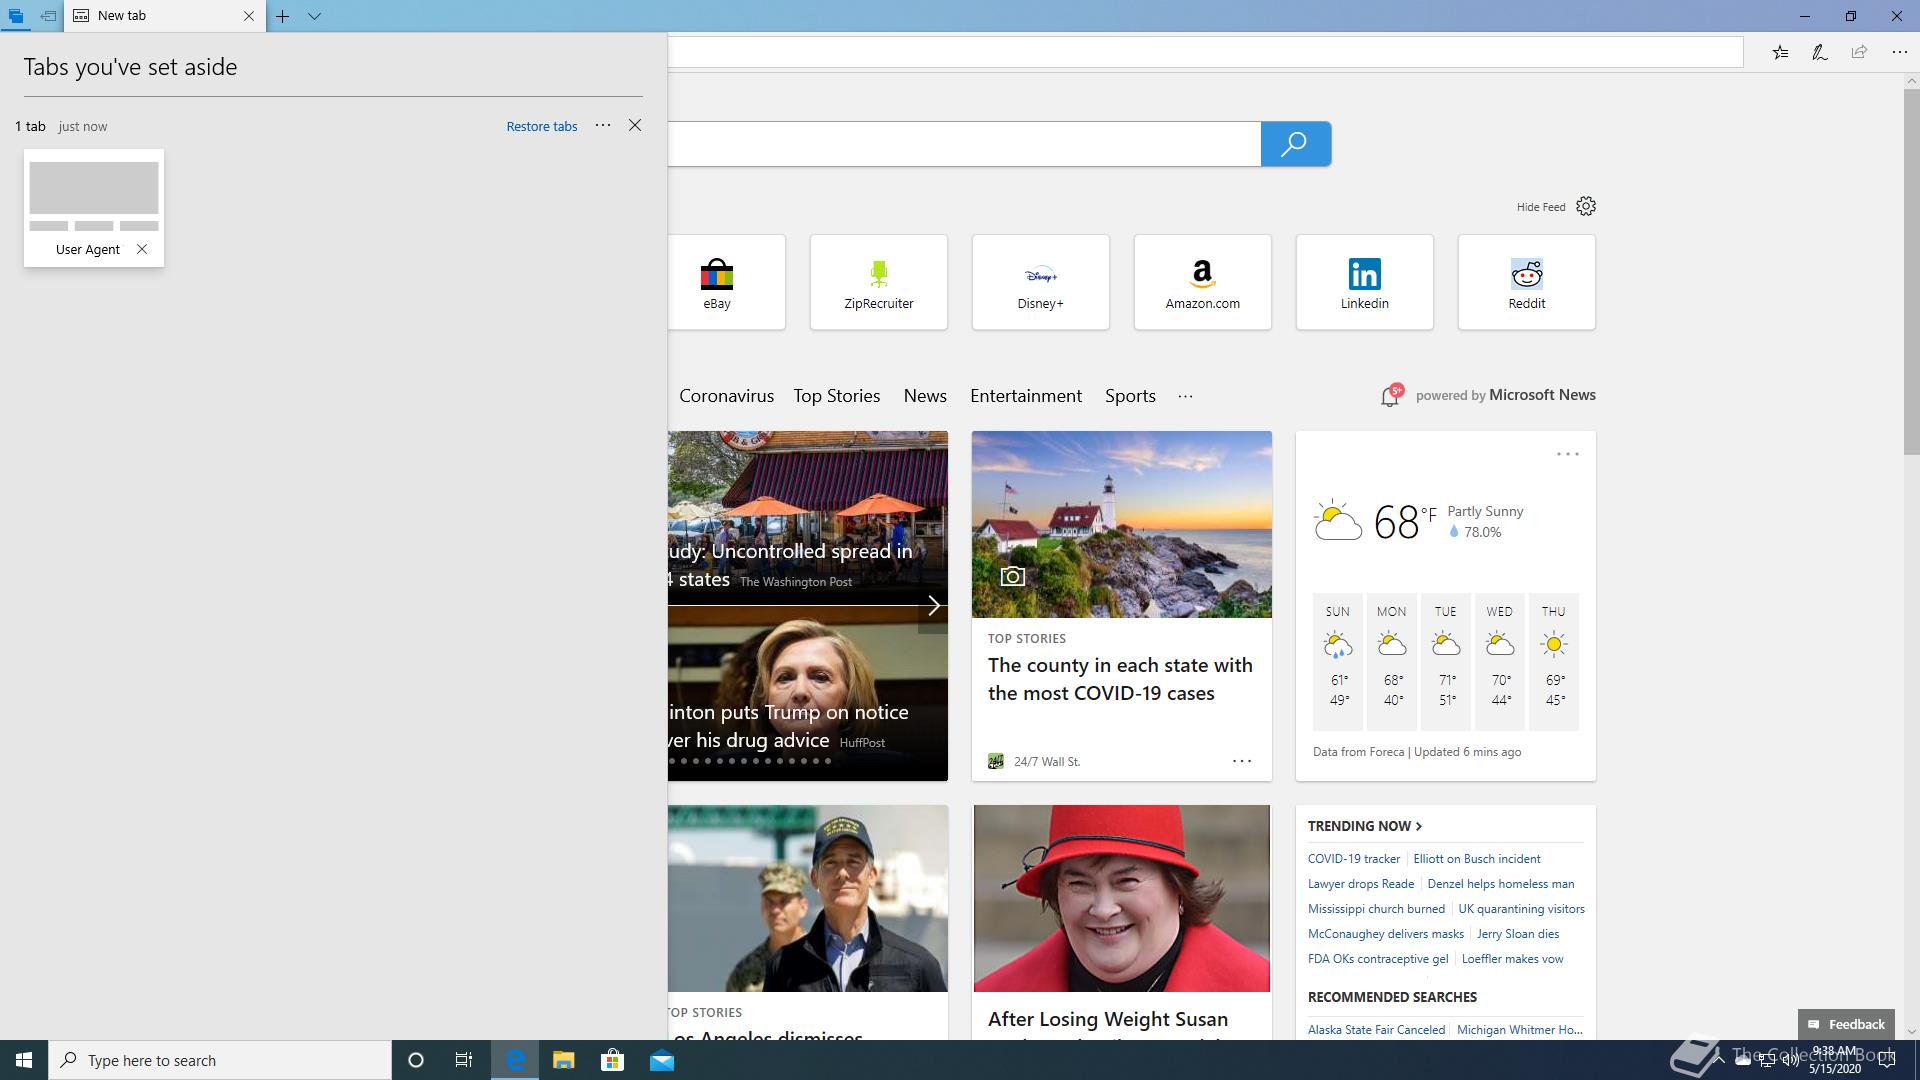The height and width of the screenshot is (1080, 1920).
Task: Click Hide Feed
Action: (1541, 207)
